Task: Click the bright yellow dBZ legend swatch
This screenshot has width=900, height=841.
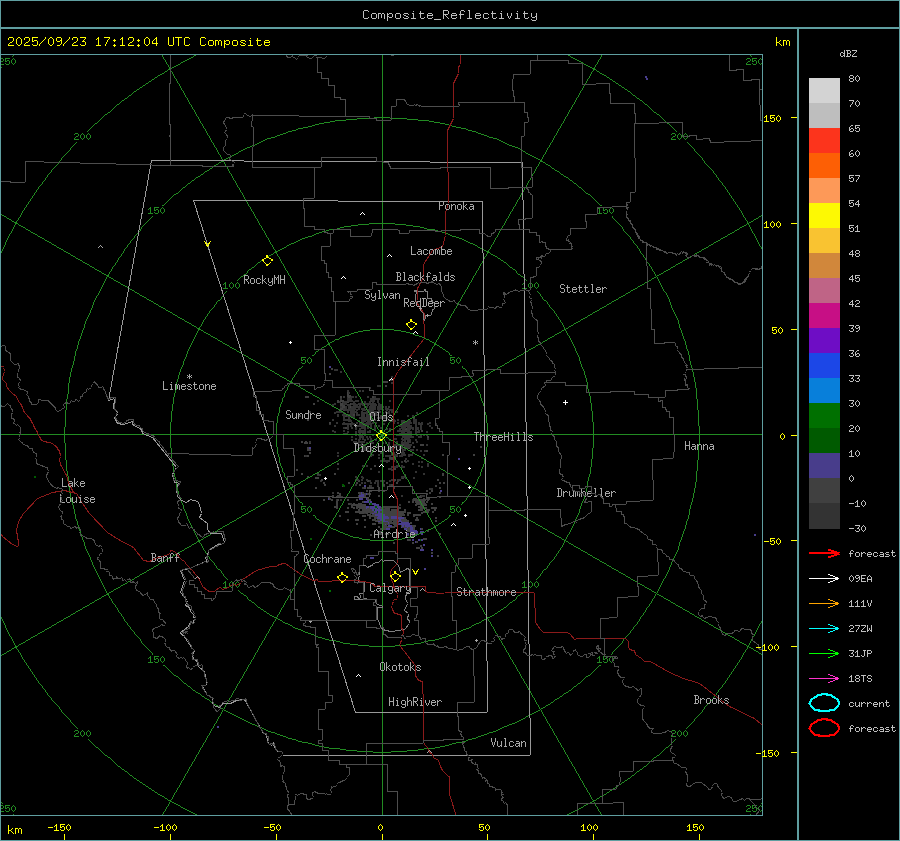Action: (824, 215)
